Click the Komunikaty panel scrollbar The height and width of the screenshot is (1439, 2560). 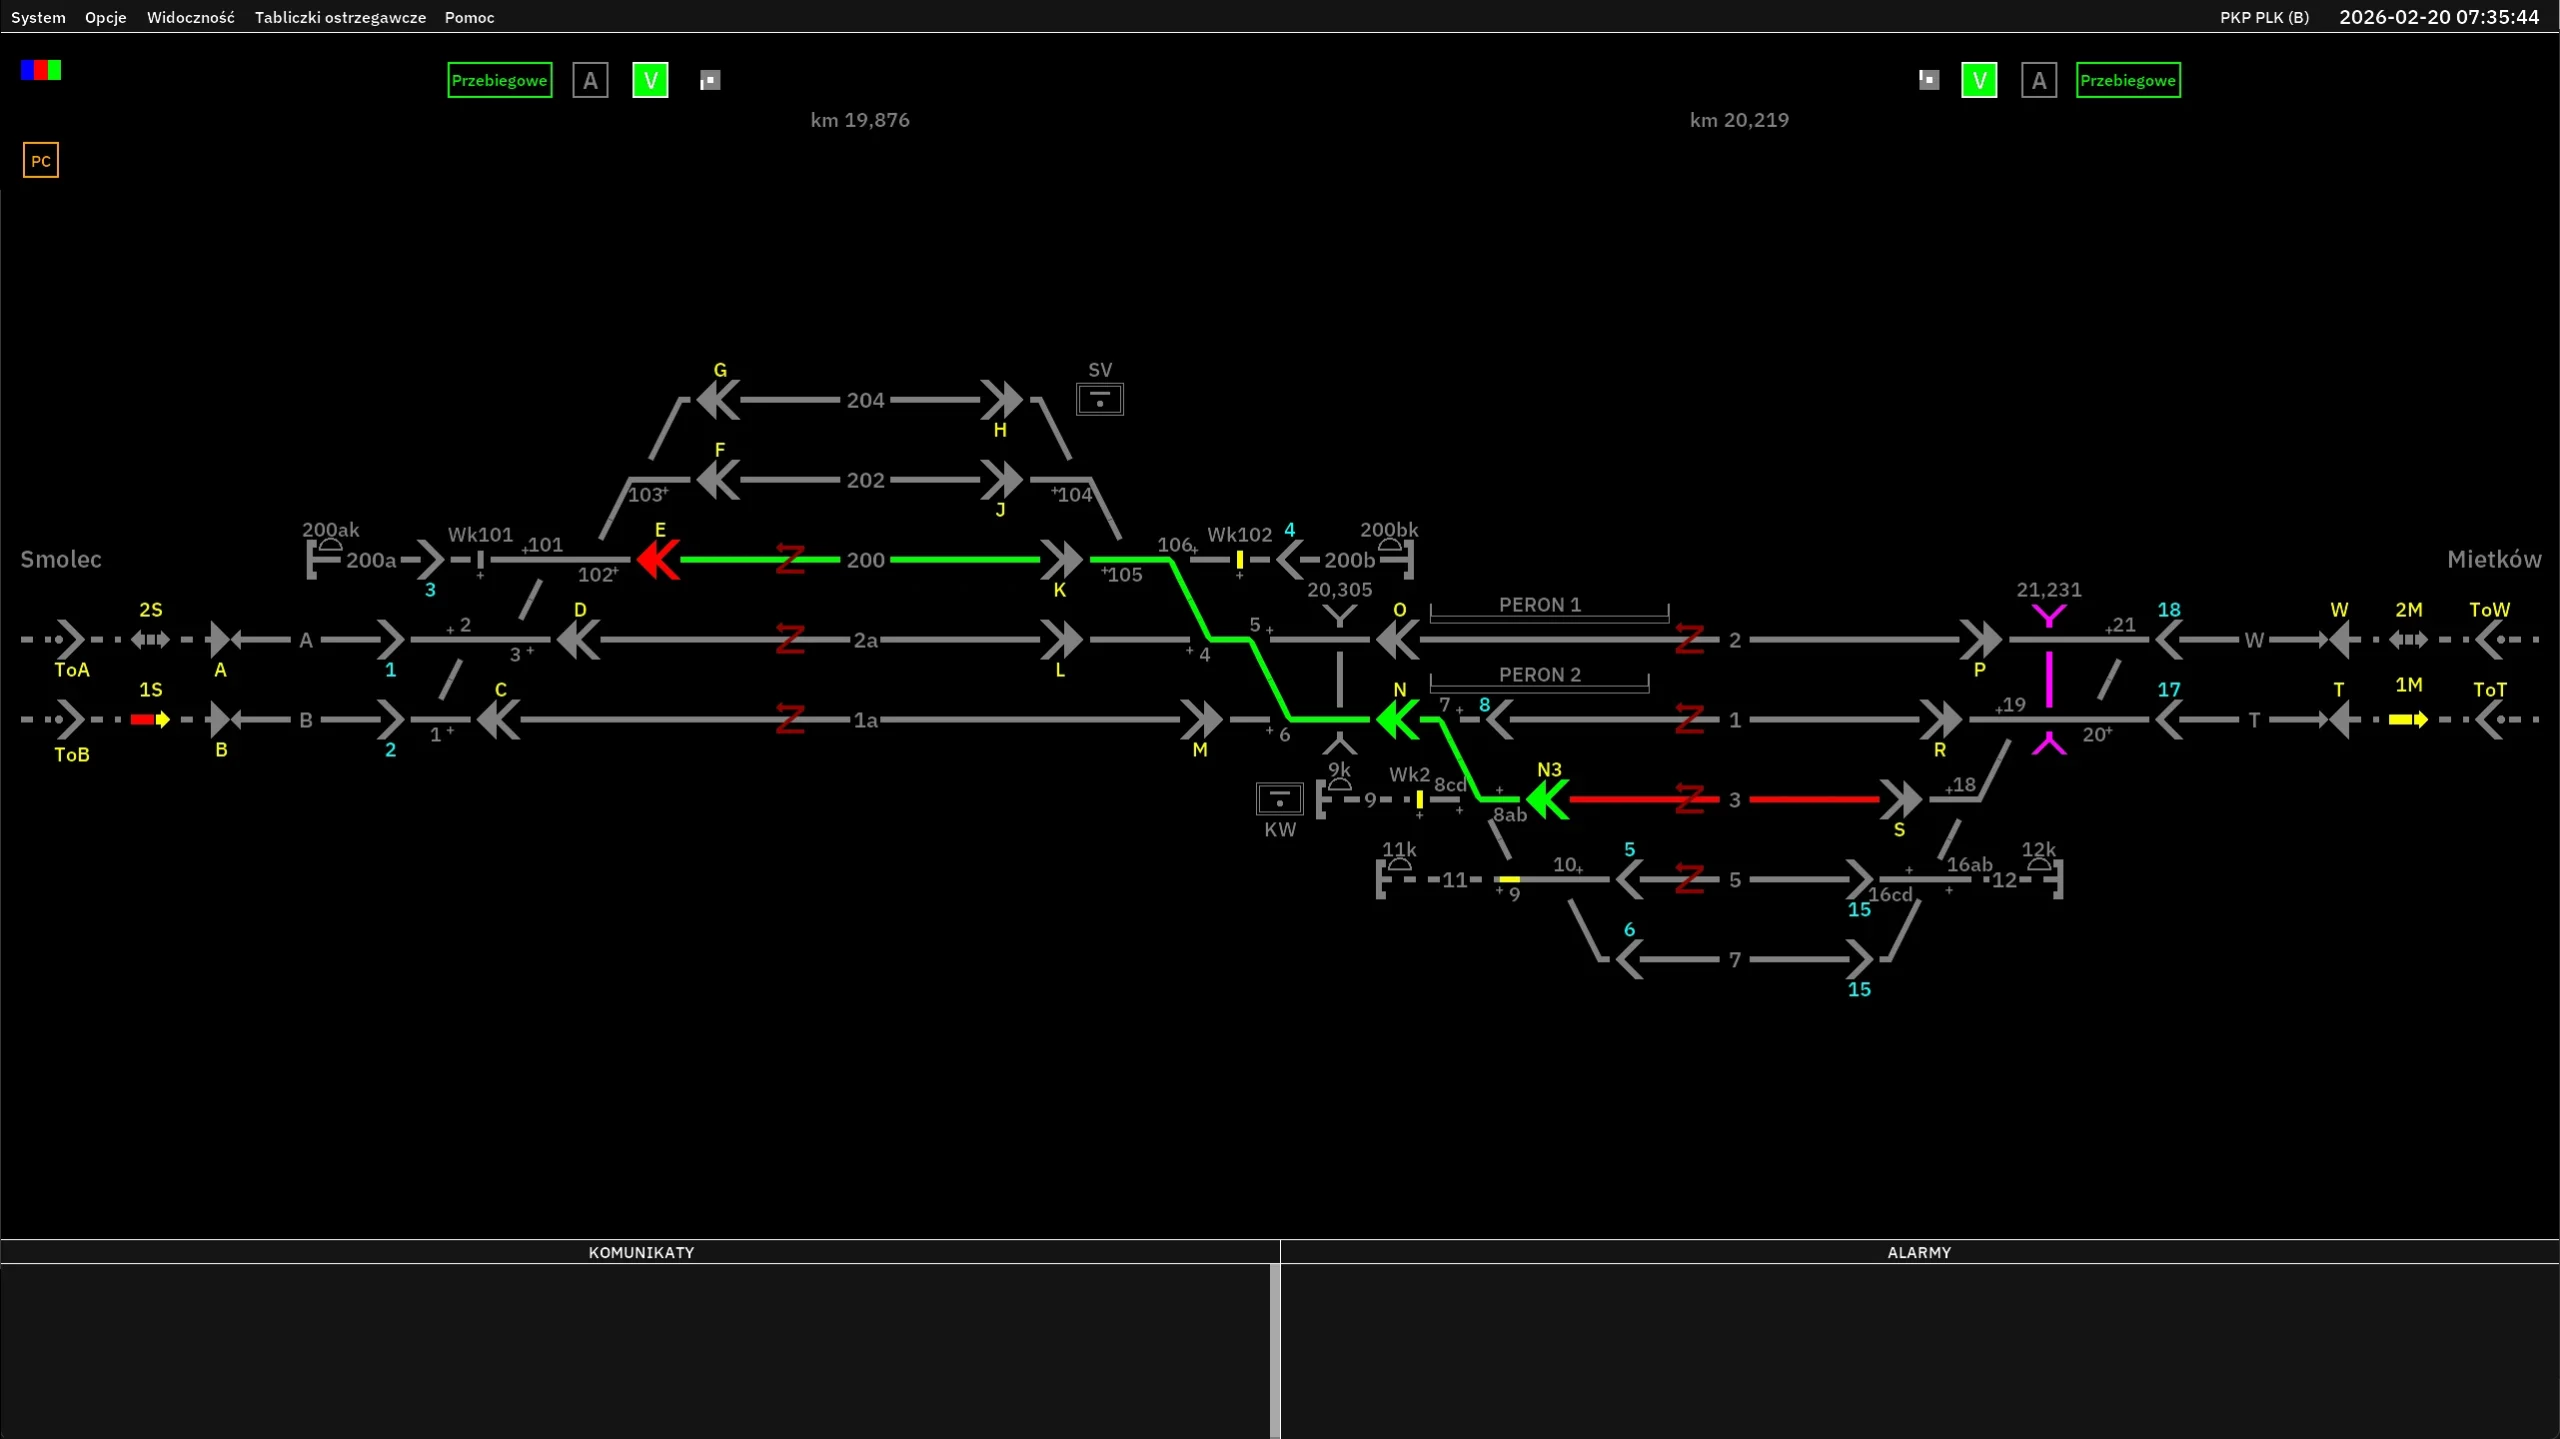(x=1274, y=1350)
